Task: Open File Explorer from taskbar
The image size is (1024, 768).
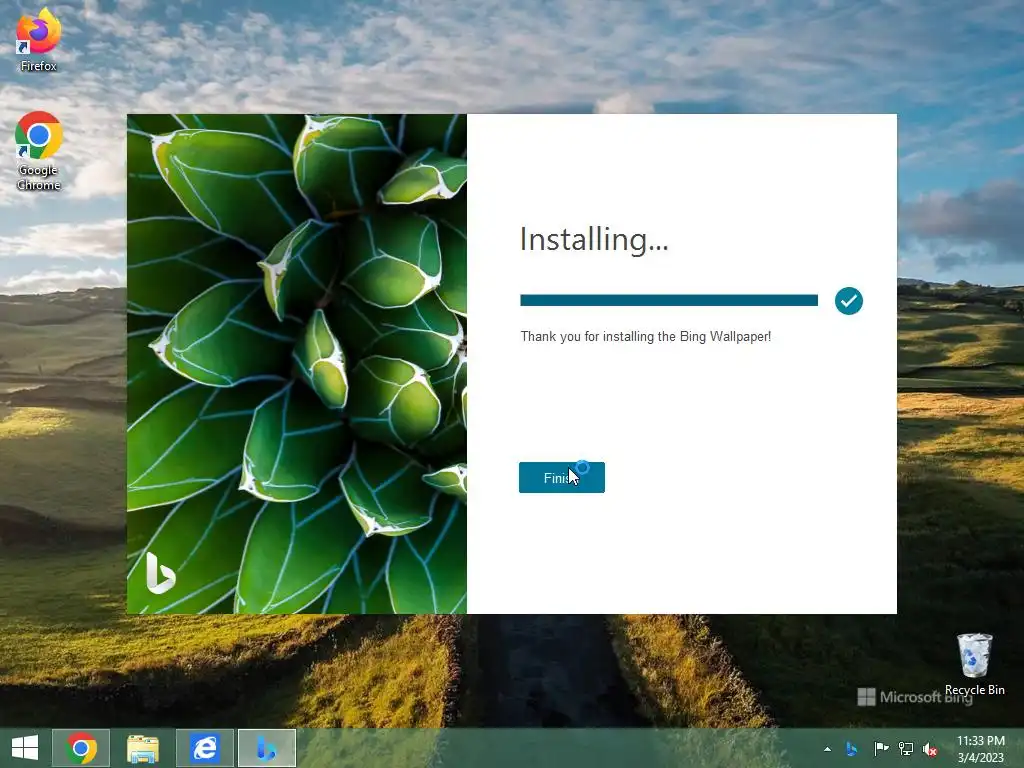Action: tap(143, 748)
